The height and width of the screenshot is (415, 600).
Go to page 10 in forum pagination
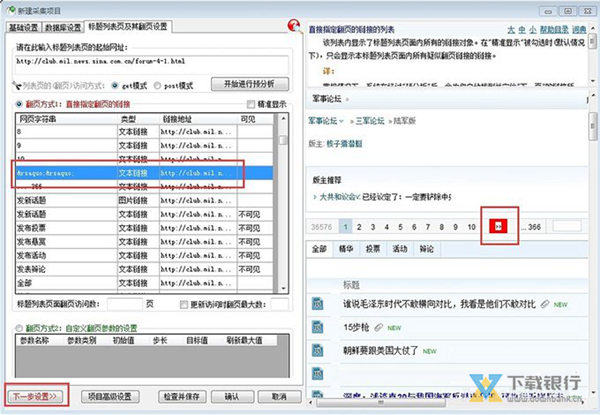pyautogui.click(x=471, y=227)
